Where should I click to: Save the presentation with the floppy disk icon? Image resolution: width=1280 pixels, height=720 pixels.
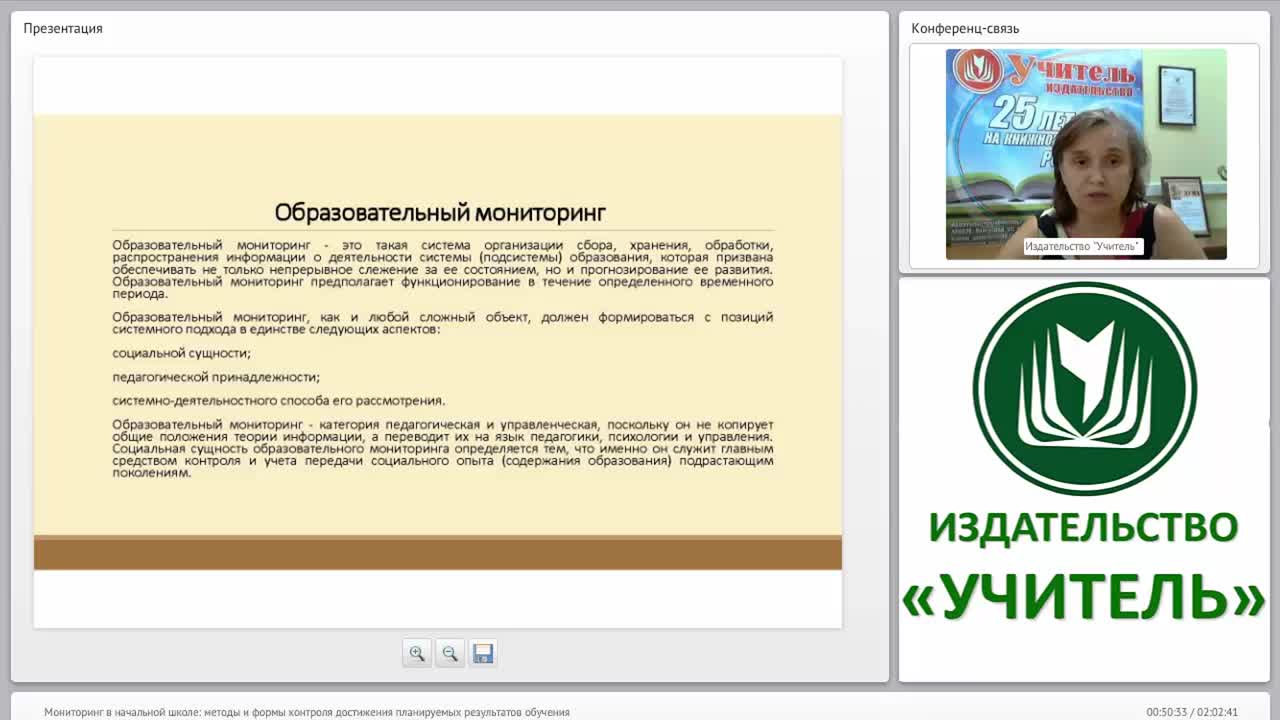[x=483, y=653]
